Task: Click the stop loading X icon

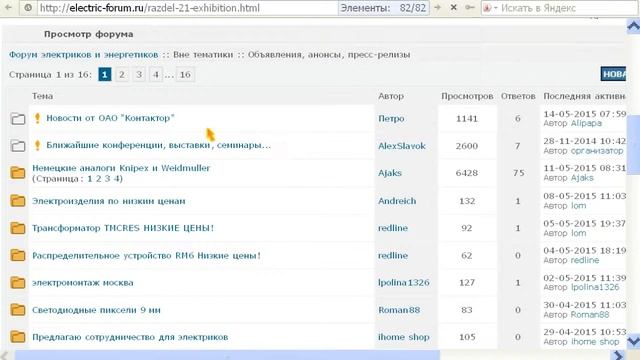Action: coord(453,7)
